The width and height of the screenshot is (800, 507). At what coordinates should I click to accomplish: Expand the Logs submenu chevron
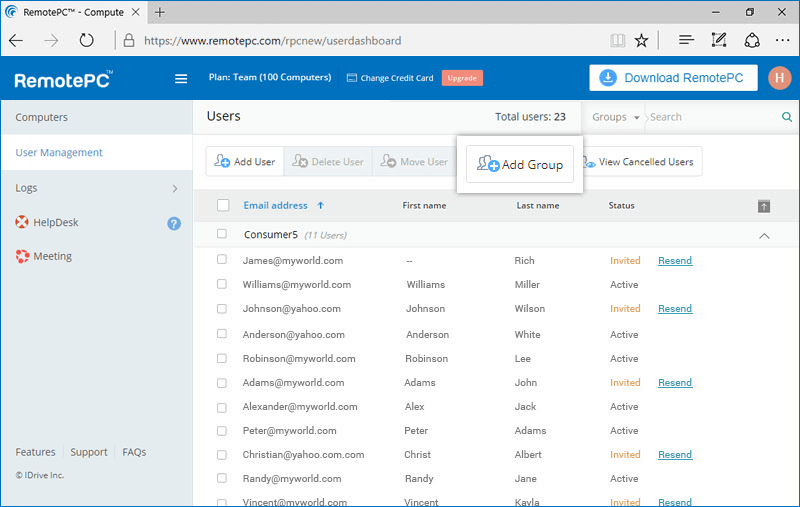175,189
